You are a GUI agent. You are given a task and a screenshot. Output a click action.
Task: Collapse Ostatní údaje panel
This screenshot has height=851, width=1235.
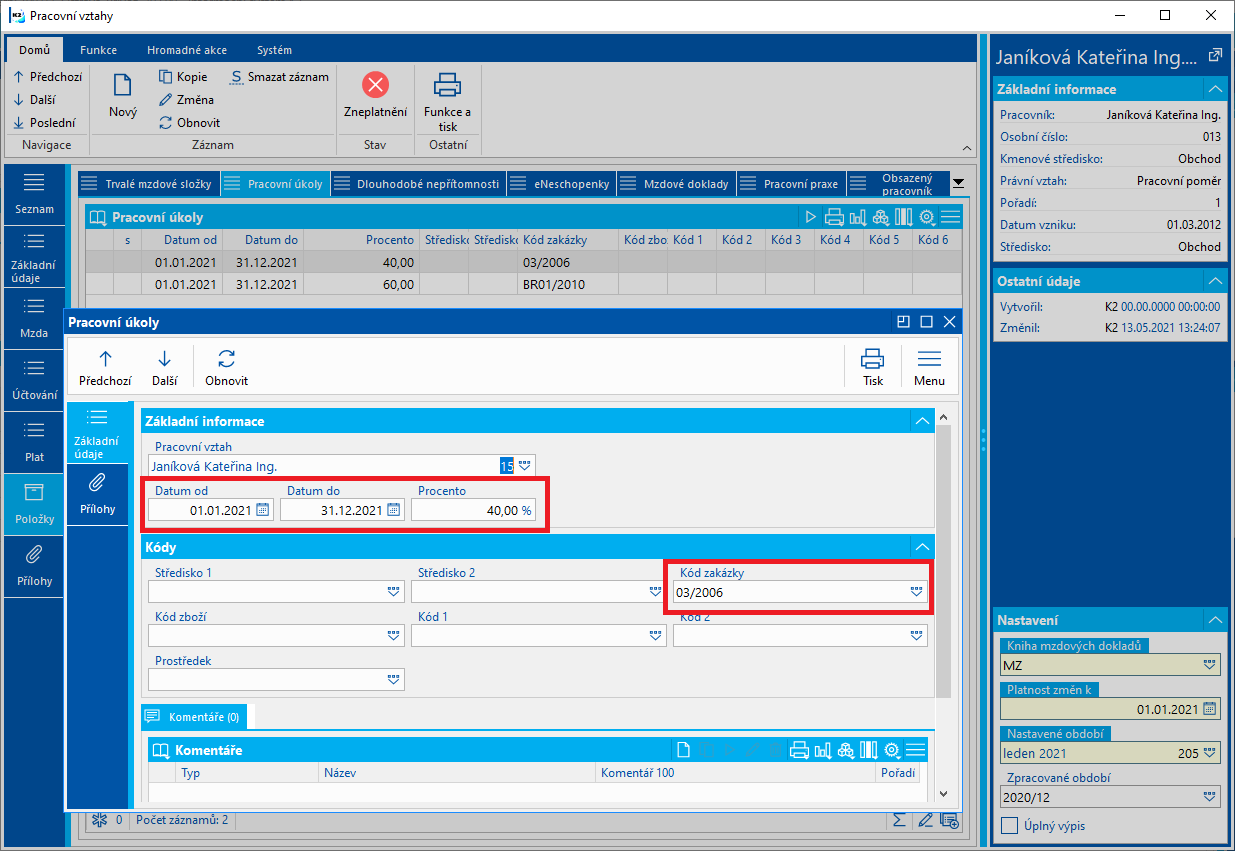tap(1215, 281)
